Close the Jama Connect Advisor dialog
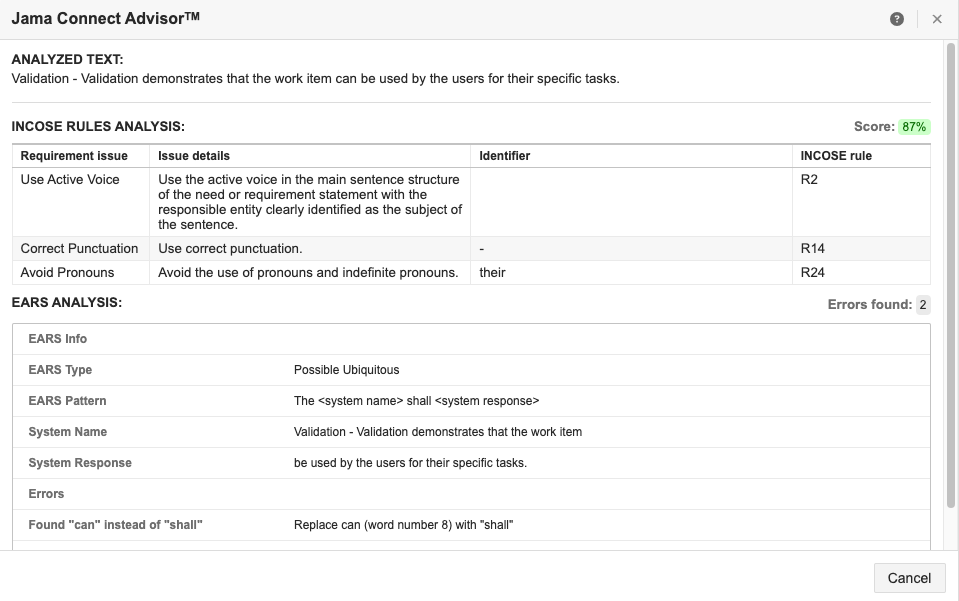 [937, 19]
